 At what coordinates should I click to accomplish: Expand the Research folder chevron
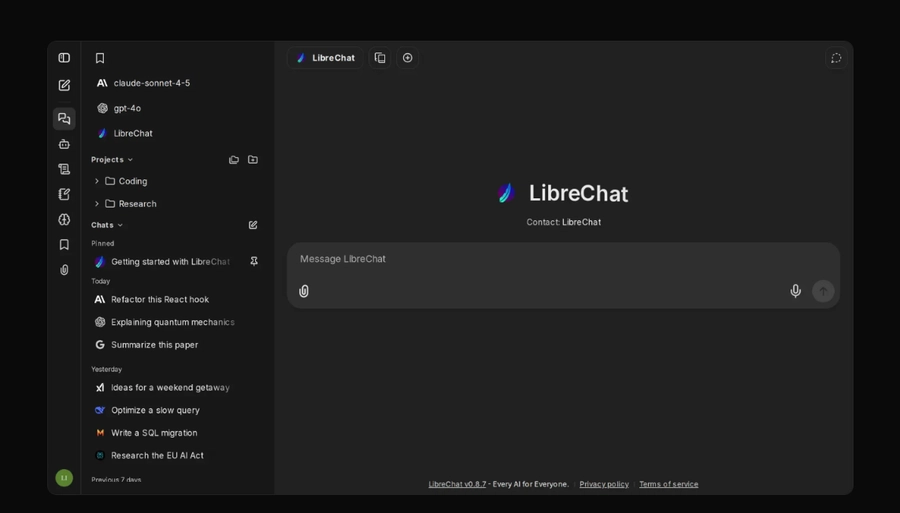click(x=96, y=204)
